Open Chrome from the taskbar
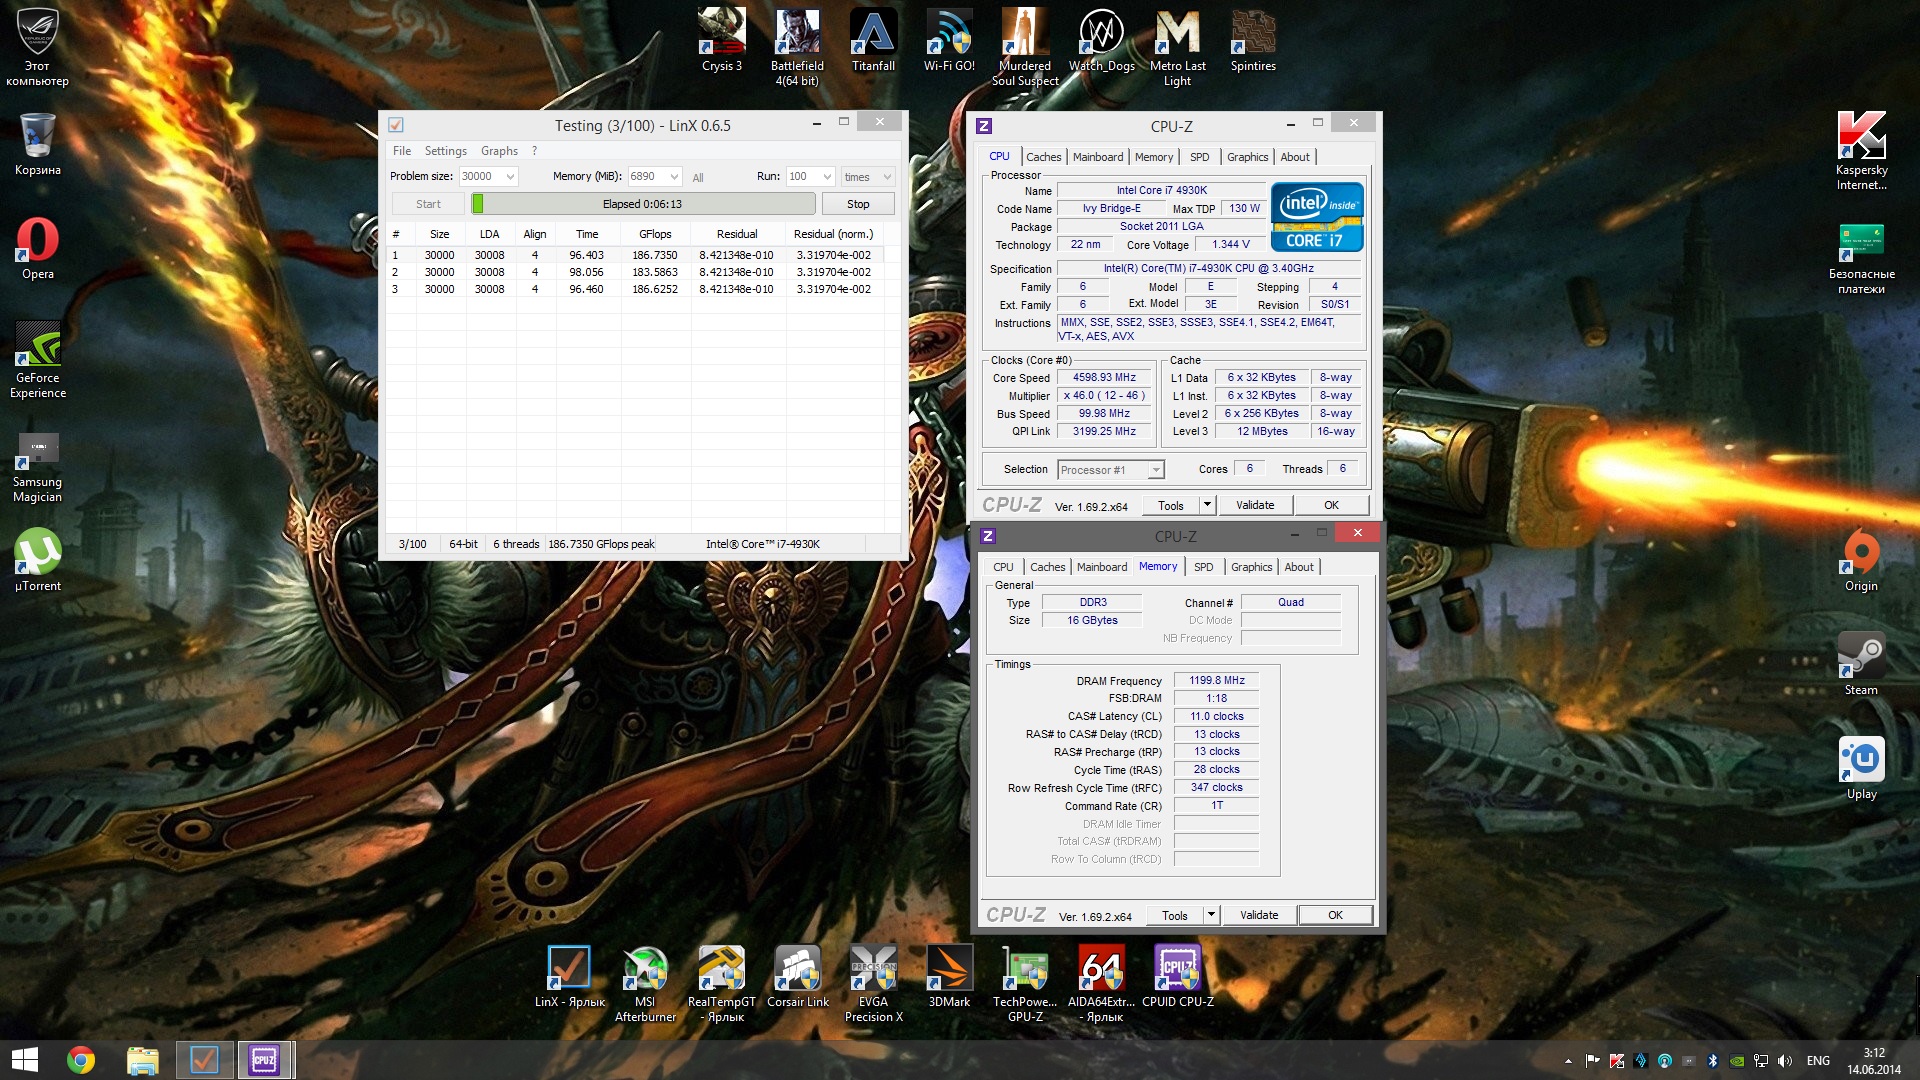1920x1080 pixels. click(81, 1060)
